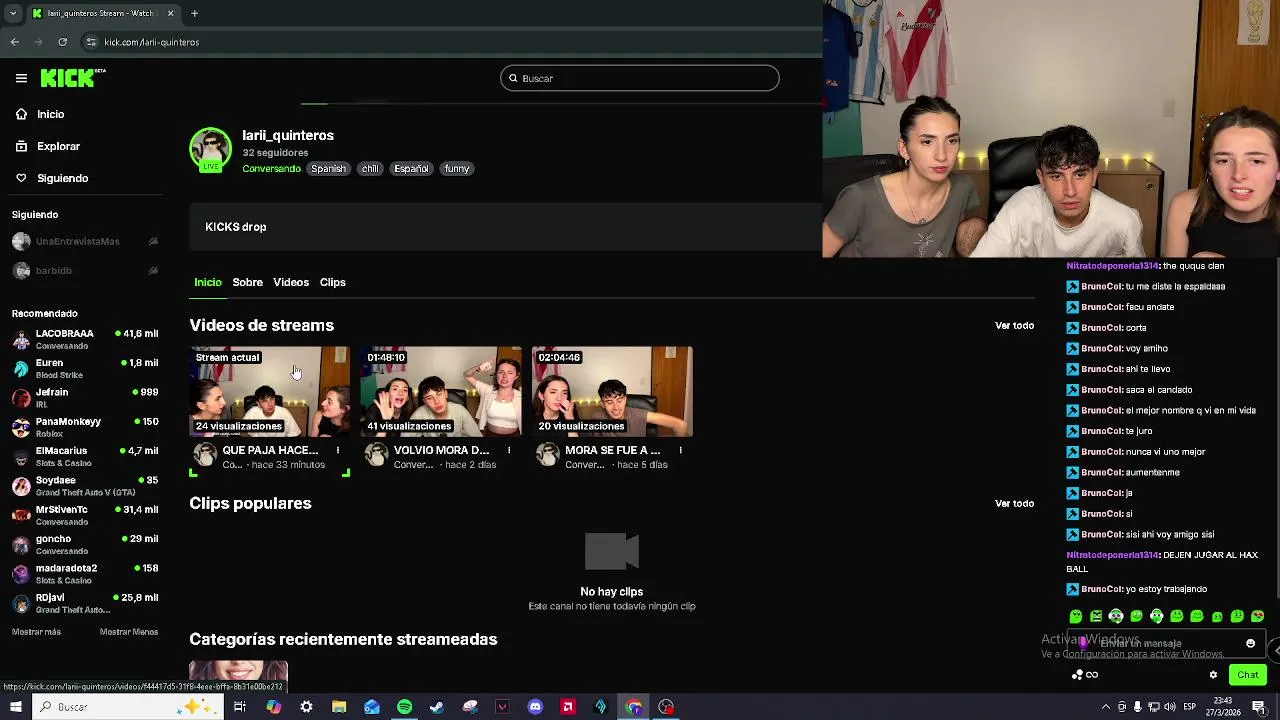Click the channel points icon in chat
Viewport: 1280px width, 720px height.
tap(1077, 675)
